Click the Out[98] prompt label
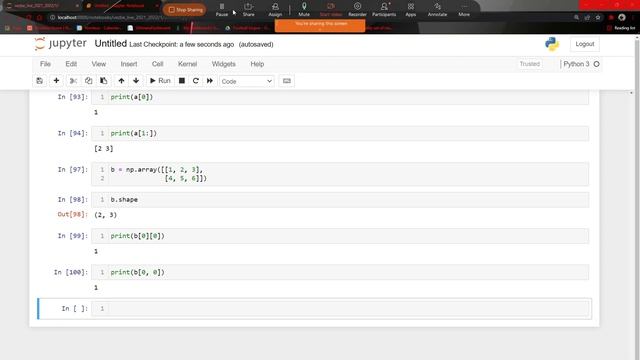 [73, 214]
